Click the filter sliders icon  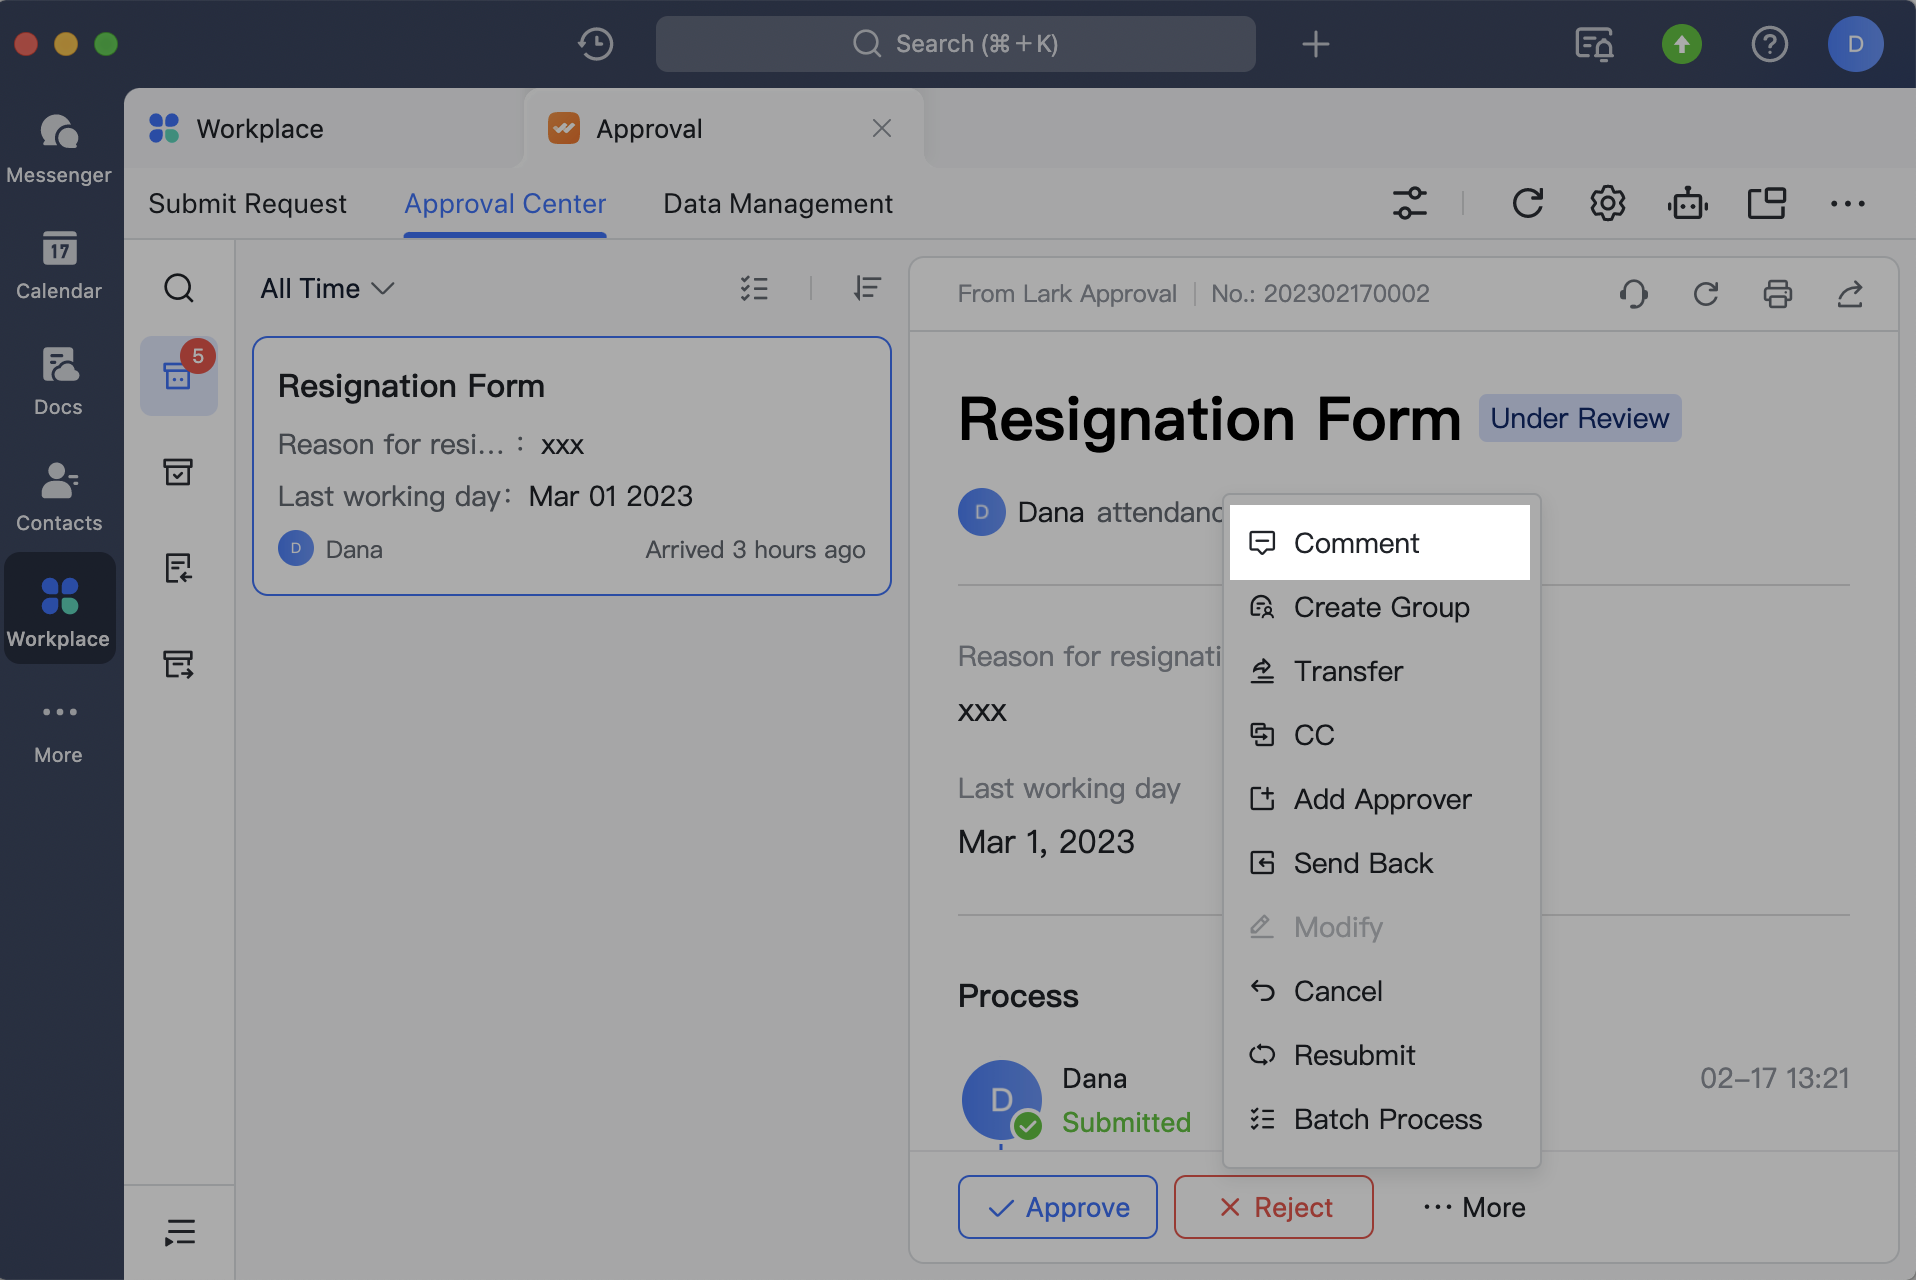point(1410,204)
